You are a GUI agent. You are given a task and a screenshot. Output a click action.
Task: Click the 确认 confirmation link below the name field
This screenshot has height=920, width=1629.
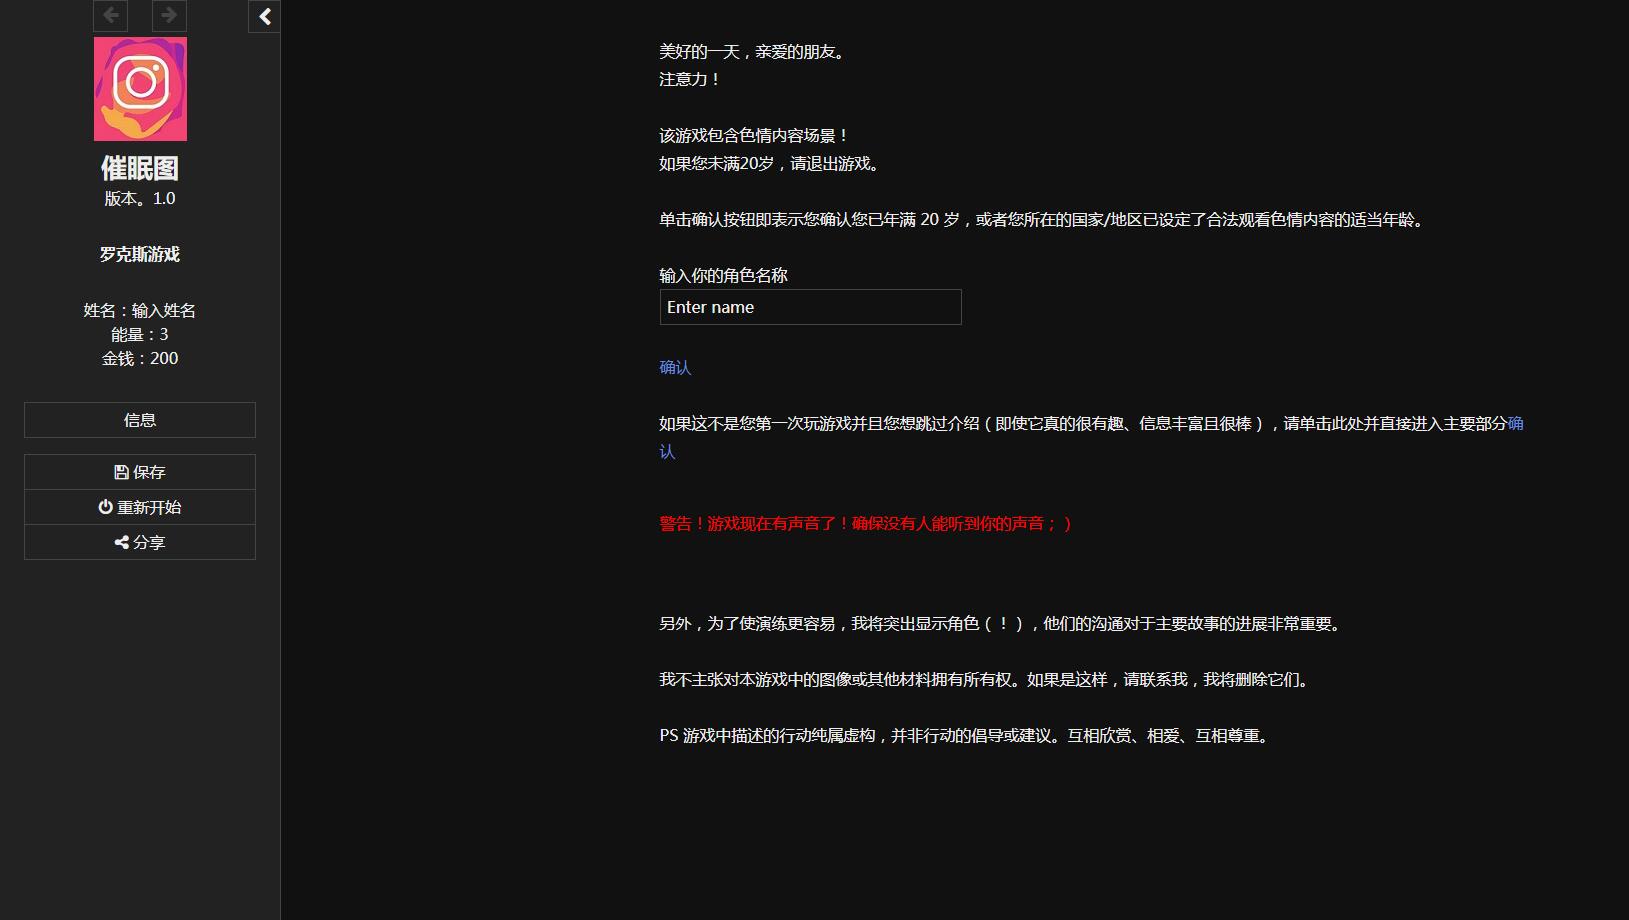[674, 368]
